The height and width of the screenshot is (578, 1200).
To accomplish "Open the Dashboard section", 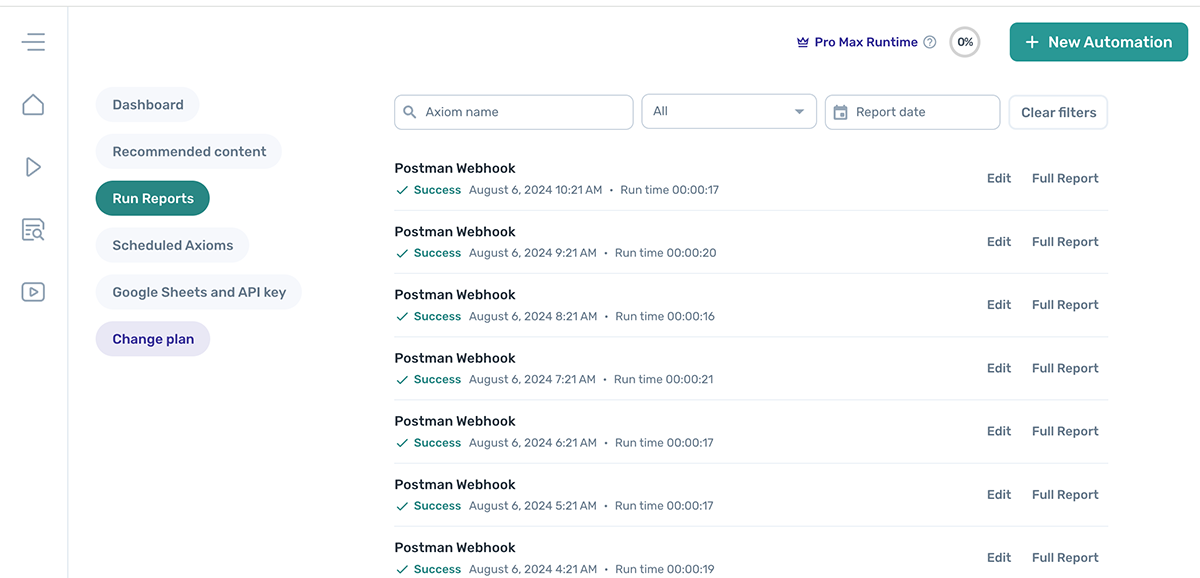I will [x=148, y=105].
